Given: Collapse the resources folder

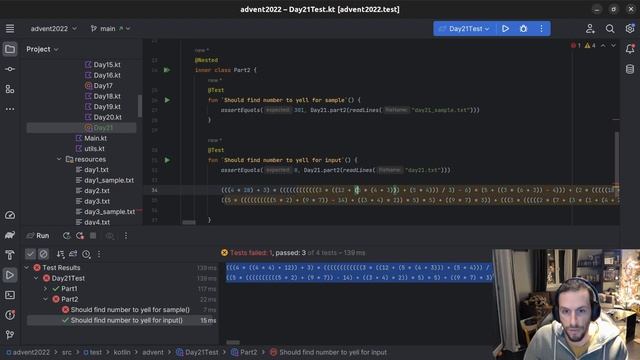Looking at the screenshot, I should pos(59,159).
